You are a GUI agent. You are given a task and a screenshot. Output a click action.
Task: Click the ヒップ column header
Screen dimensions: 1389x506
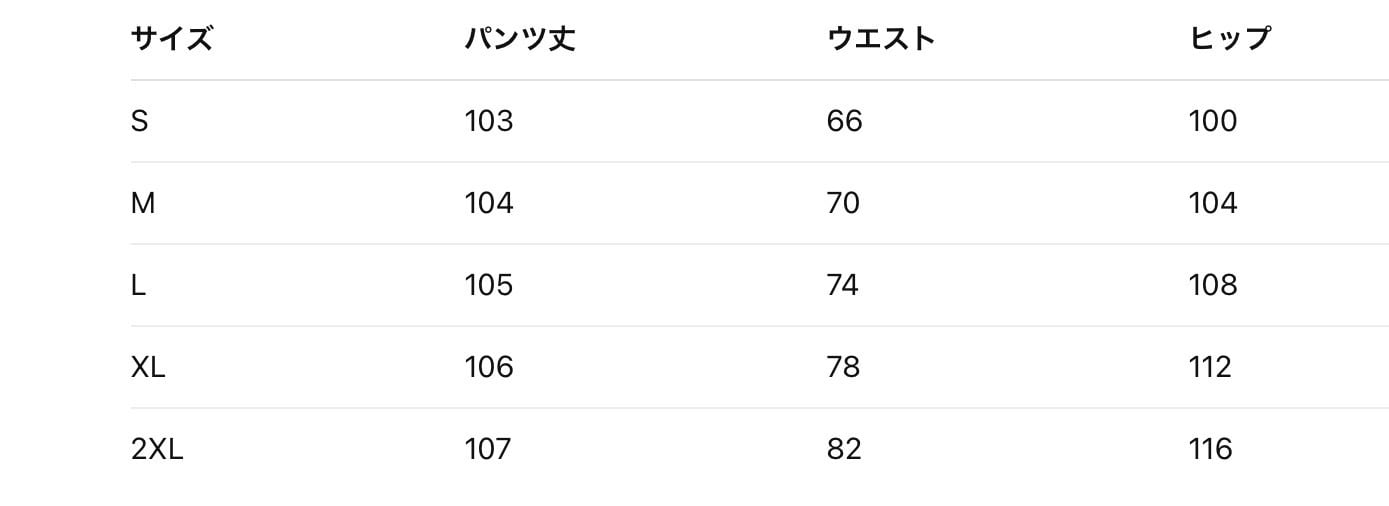[1229, 39]
